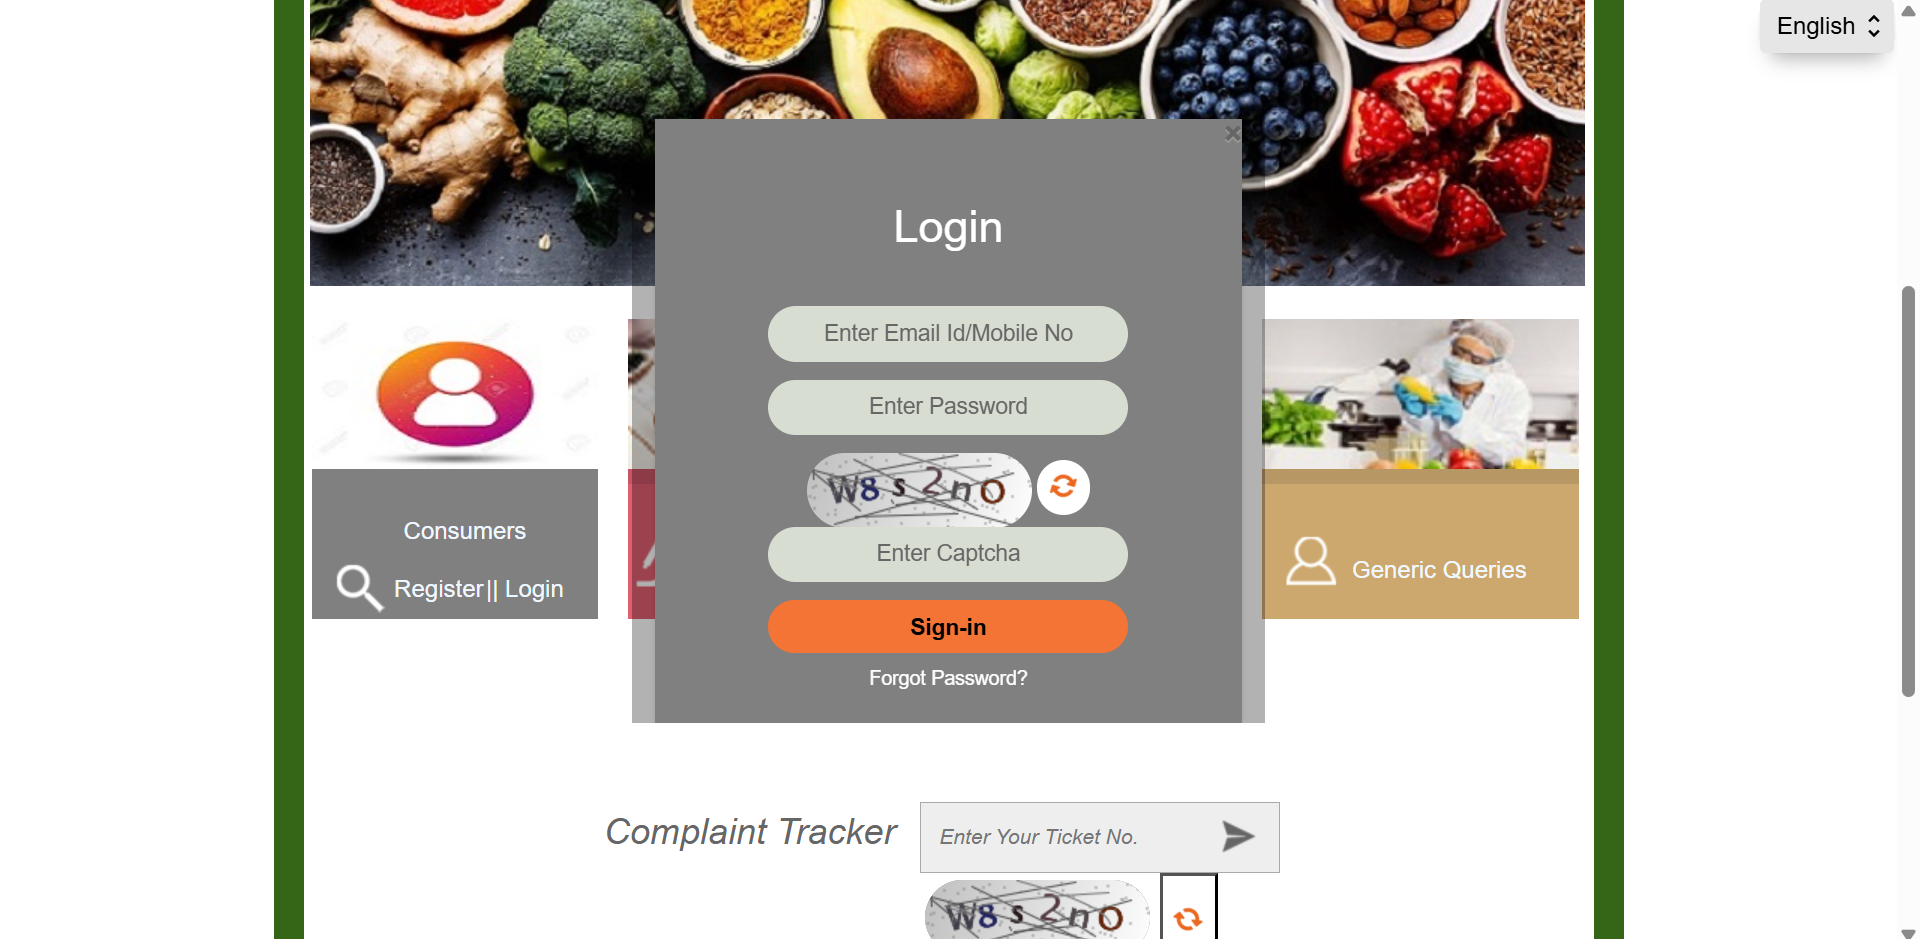Open the Consumers Login link
Viewport: 1920px width, 939px height.
(x=534, y=589)
